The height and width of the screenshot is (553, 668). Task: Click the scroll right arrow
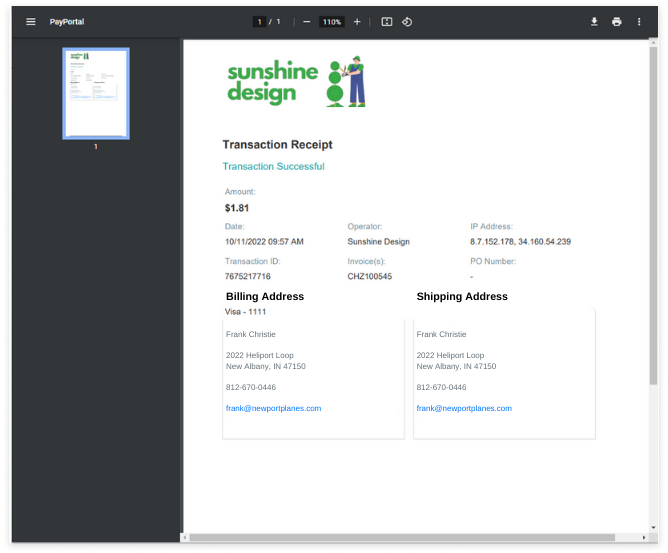click(644, 538)
